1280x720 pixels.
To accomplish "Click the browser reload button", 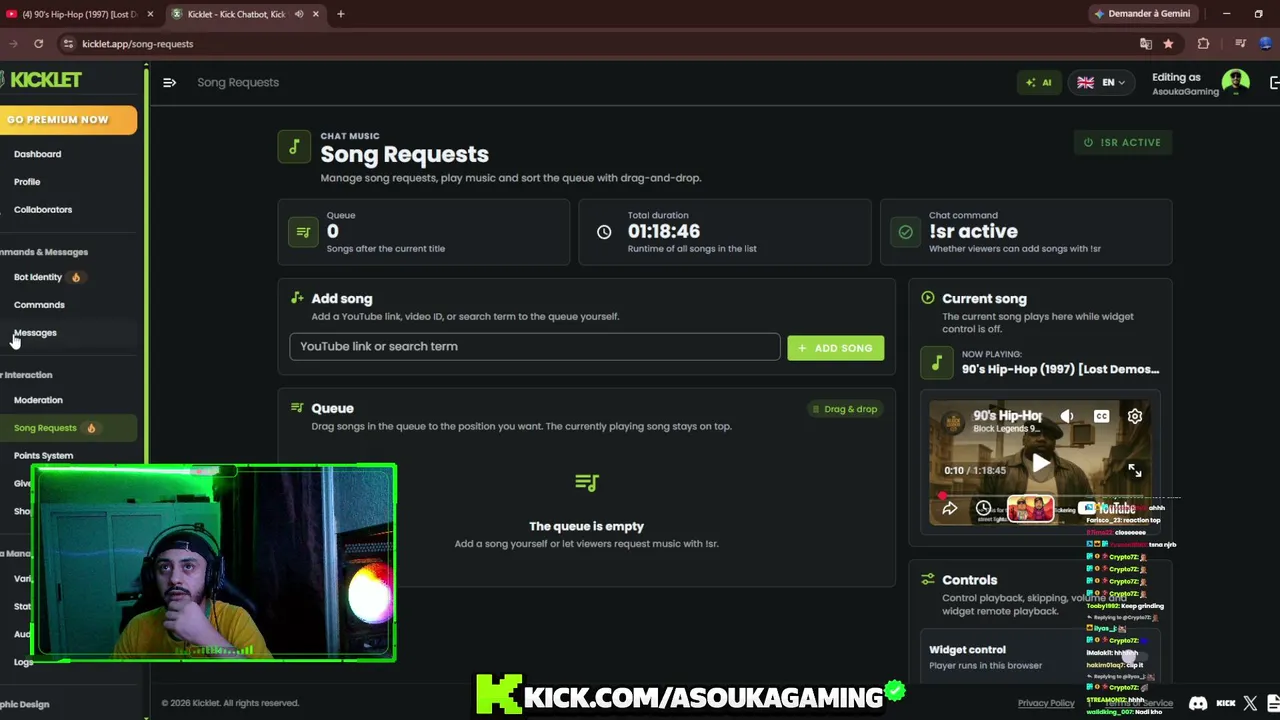I will coord(38,44).
